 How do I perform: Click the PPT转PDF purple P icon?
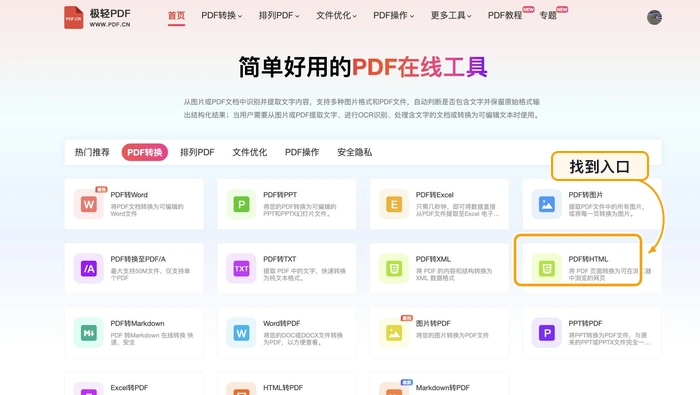click(547, 333)
